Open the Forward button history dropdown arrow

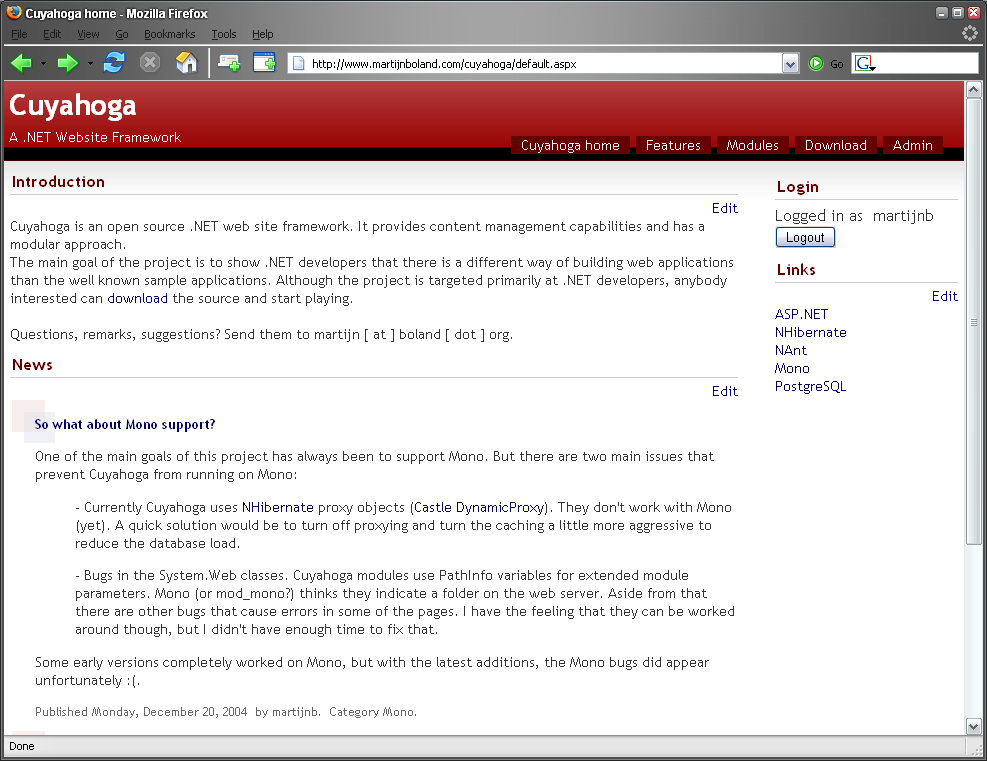point(90,64)
